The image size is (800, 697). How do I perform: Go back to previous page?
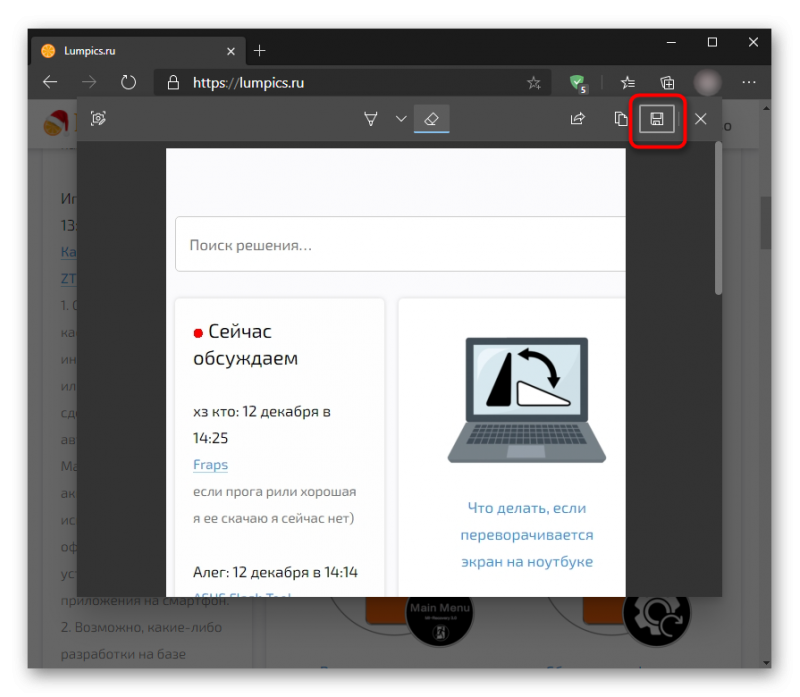[x=50, y=82]
